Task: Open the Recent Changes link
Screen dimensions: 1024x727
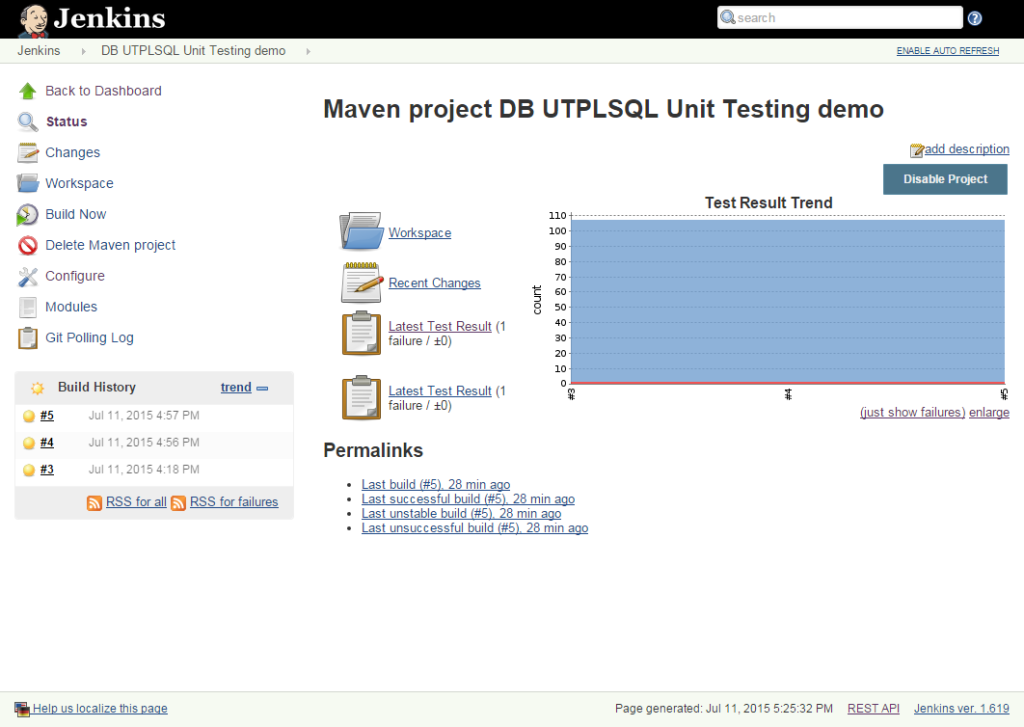Action: pos(434,283)
